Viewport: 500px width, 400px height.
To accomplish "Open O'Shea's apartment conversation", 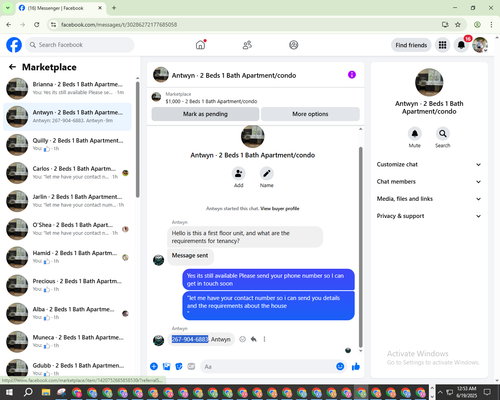I will (68, 229).
